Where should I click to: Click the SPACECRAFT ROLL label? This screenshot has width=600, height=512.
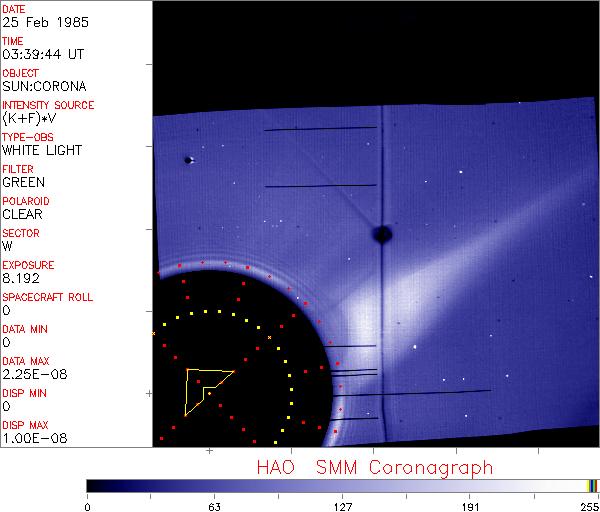47,297
